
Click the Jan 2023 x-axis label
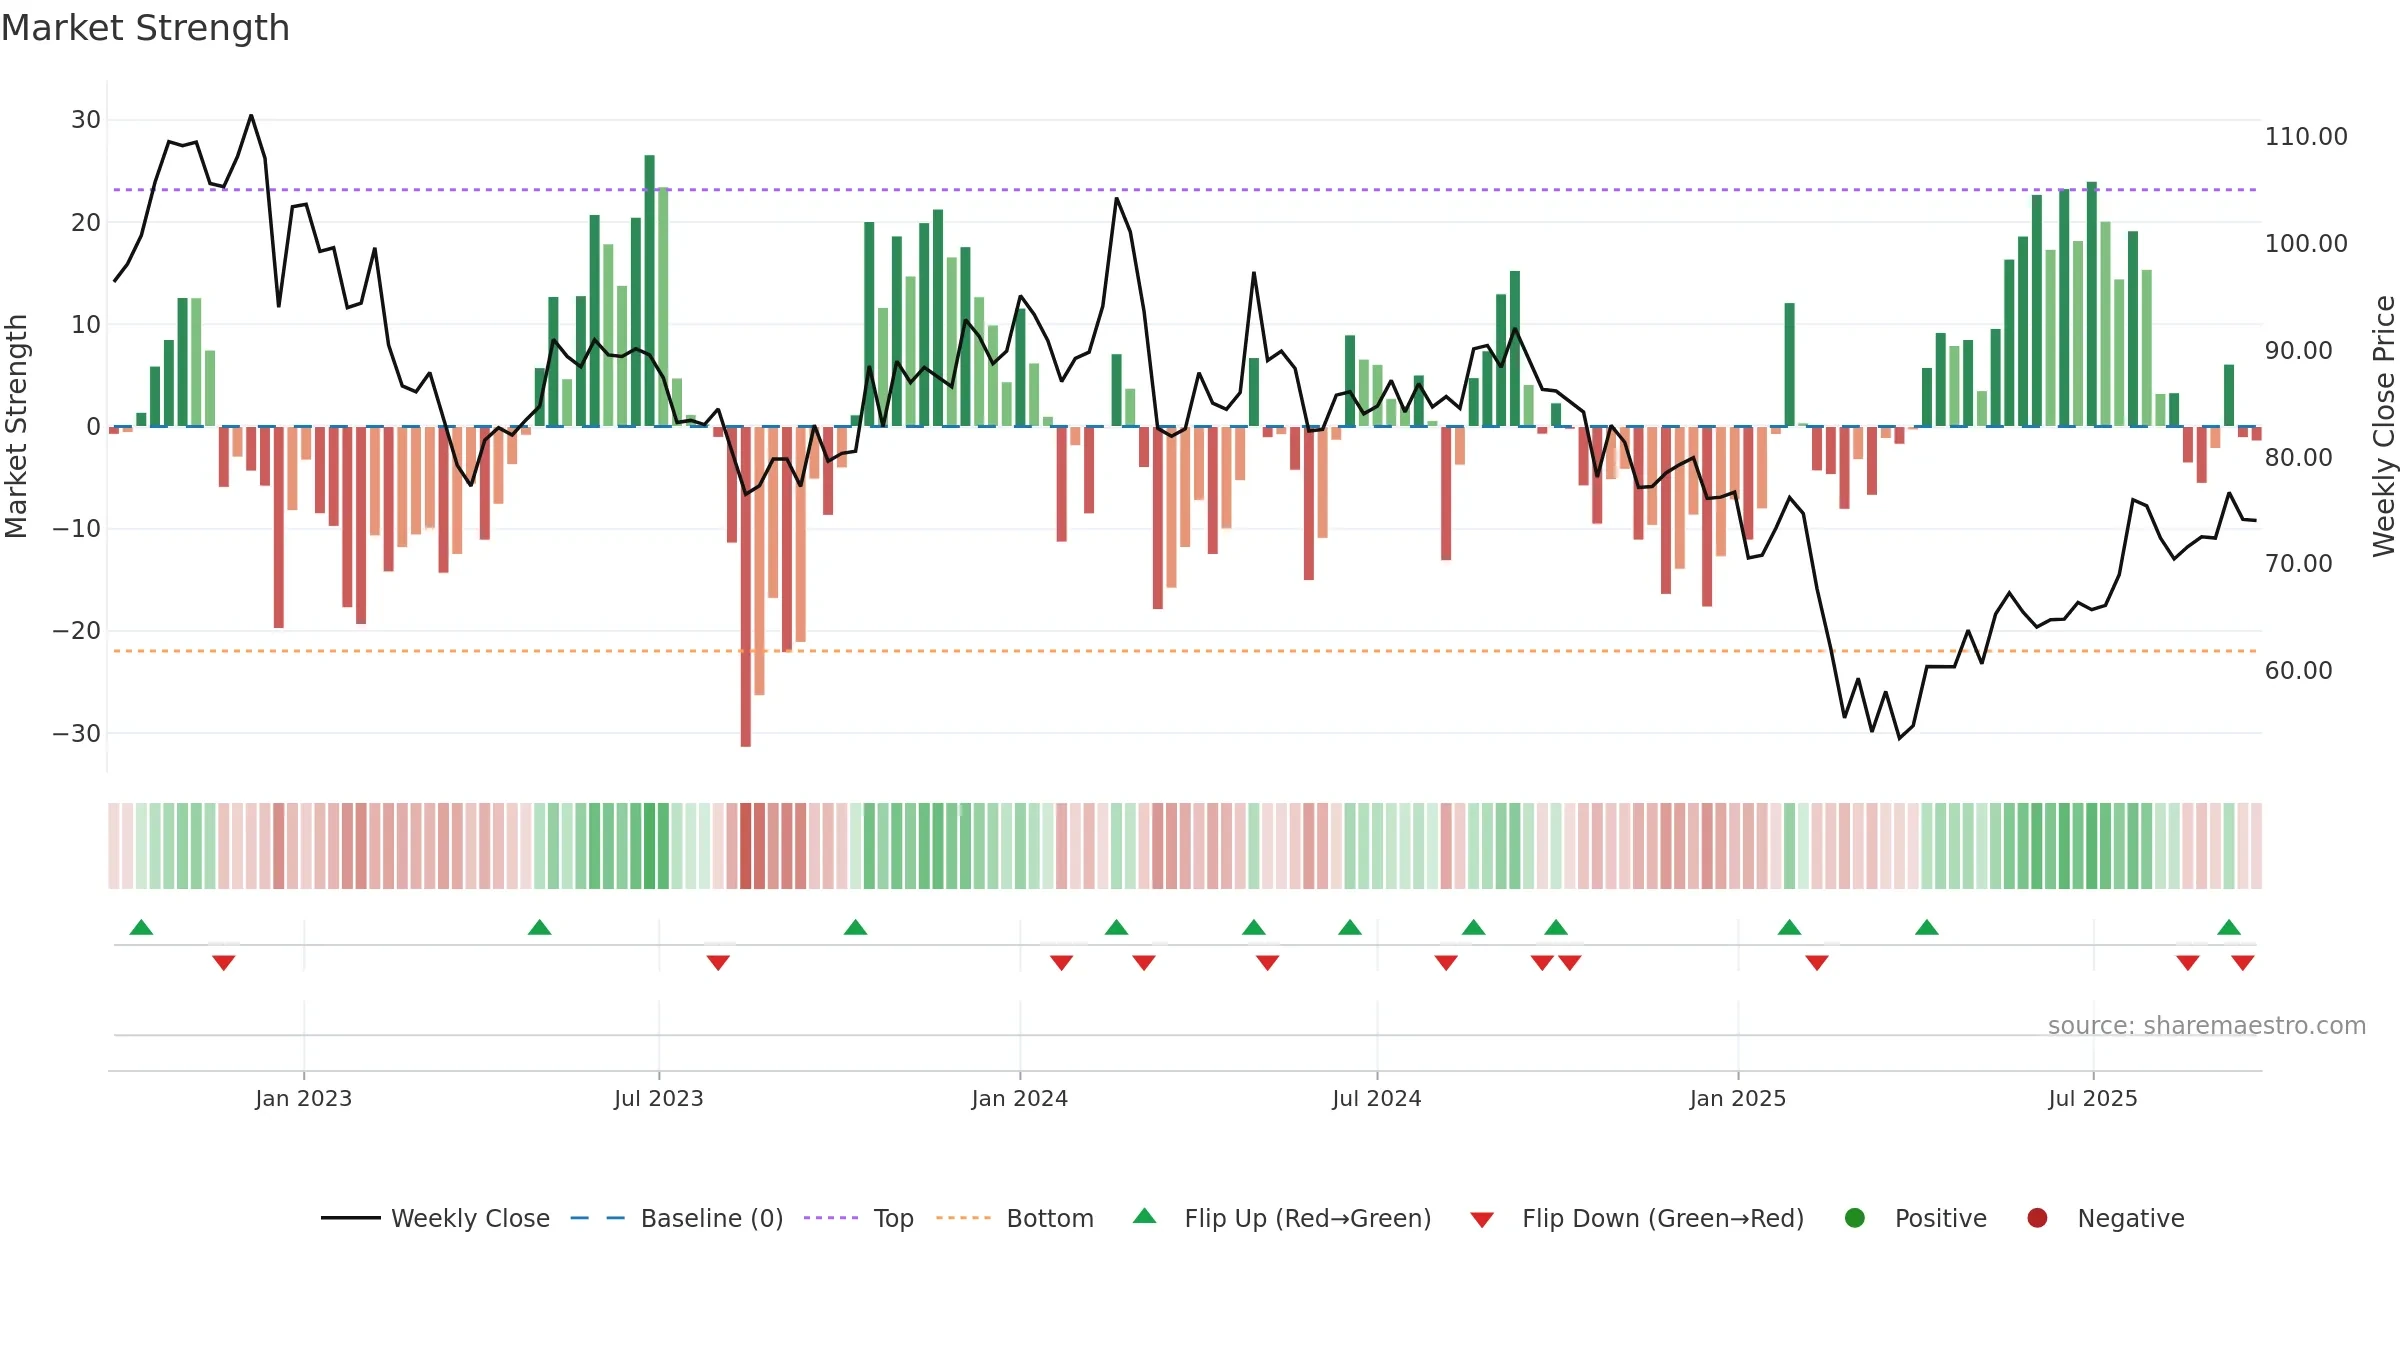coord(303,1098)
